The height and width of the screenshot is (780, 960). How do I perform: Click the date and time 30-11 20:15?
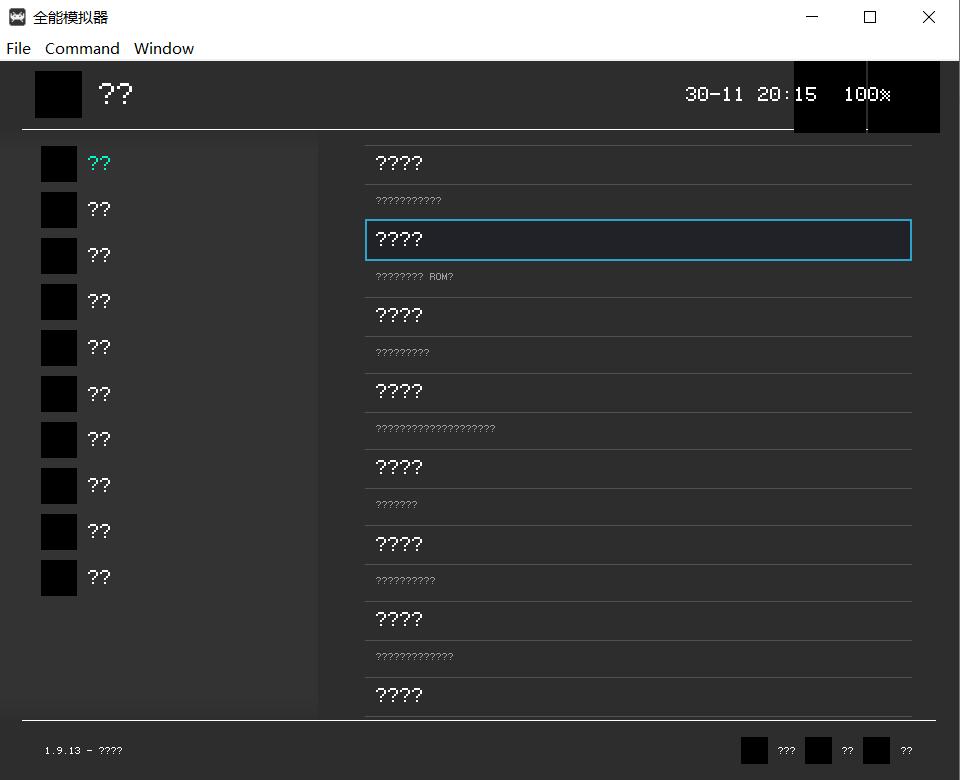click(751, 94)
